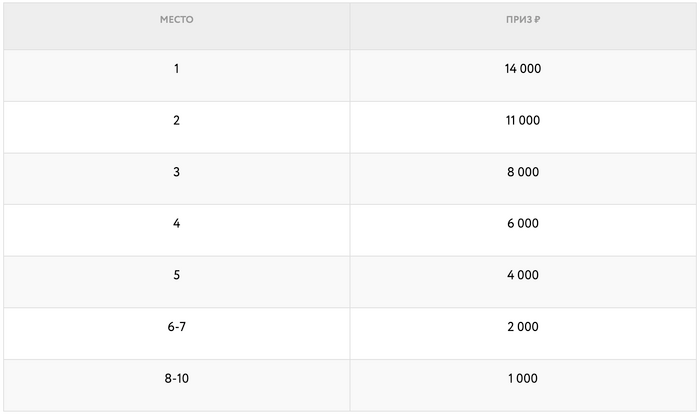This screenshot has width=700, height=416.
Task: Click the ruble symbol in the header
Action: pos(537,20)
